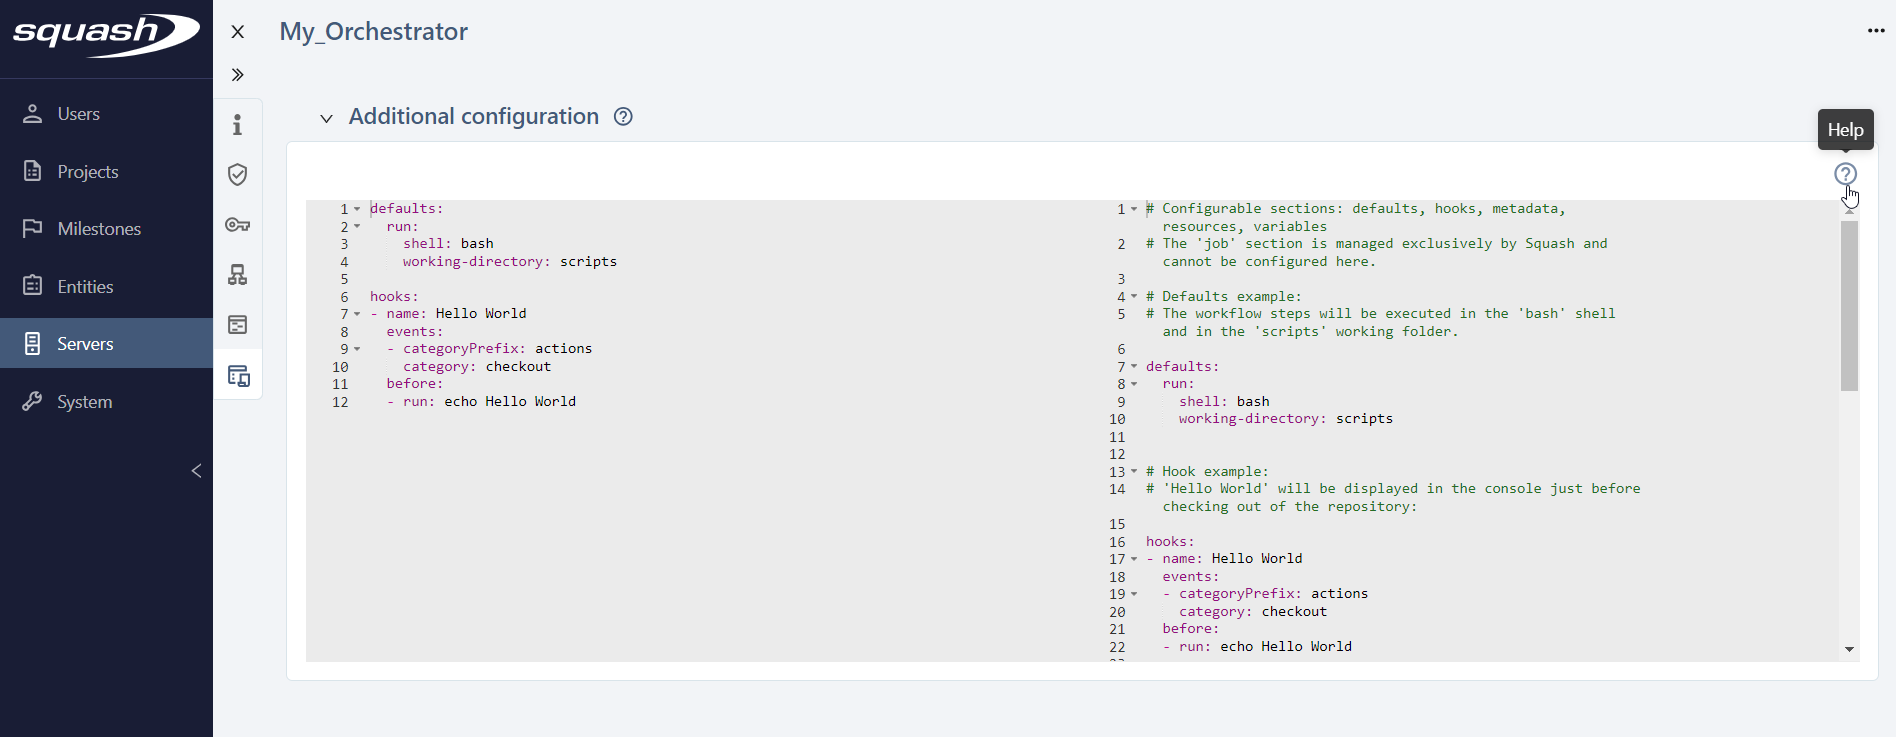Open the additional configuration anchor icon
This screenshot has width=1896, height=737.
[x=238, y=376]
